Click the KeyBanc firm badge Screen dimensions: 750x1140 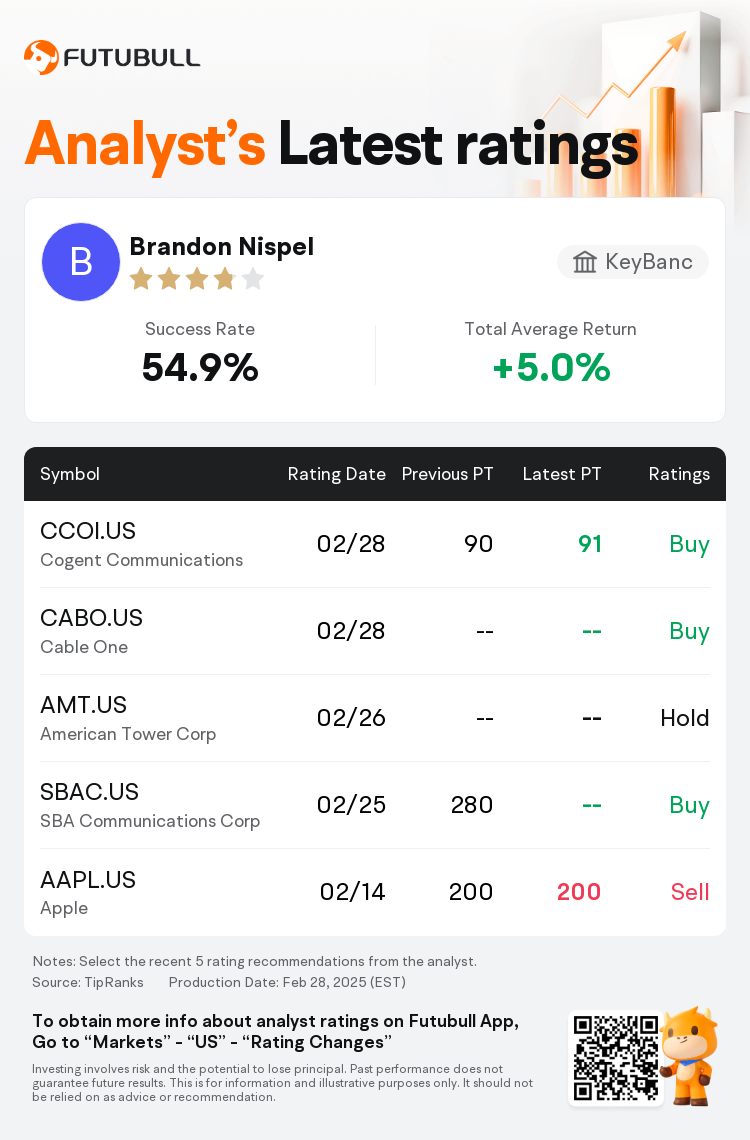[x=633, y=262]
